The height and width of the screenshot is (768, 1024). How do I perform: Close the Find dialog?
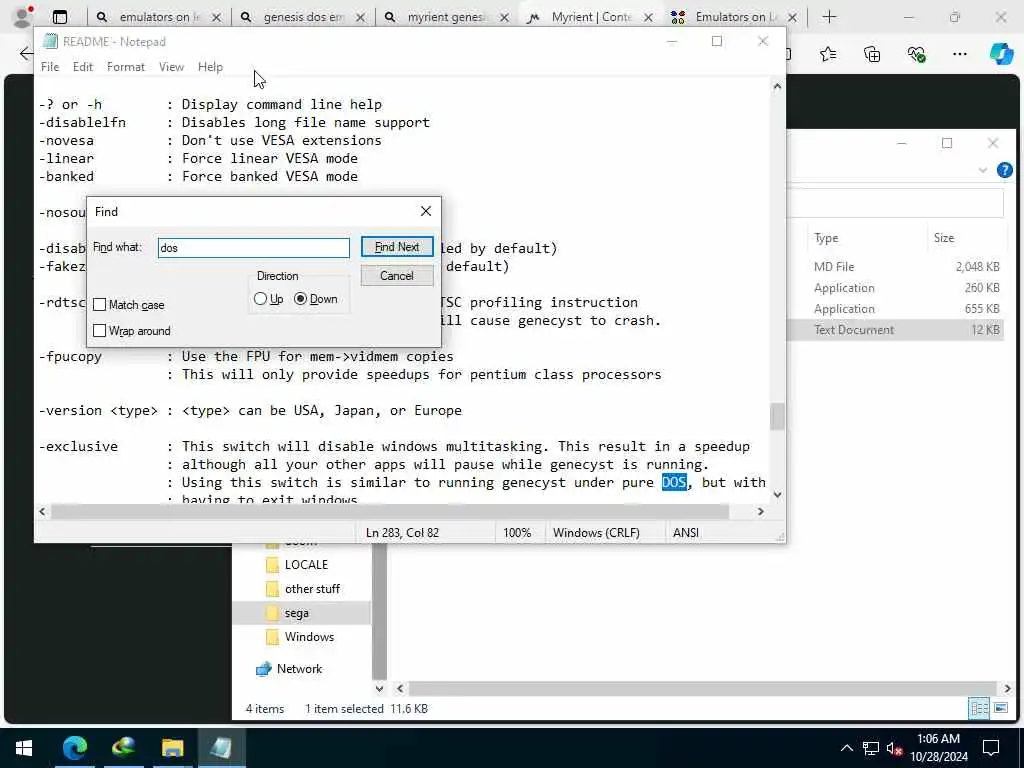(x=426, y=211)
